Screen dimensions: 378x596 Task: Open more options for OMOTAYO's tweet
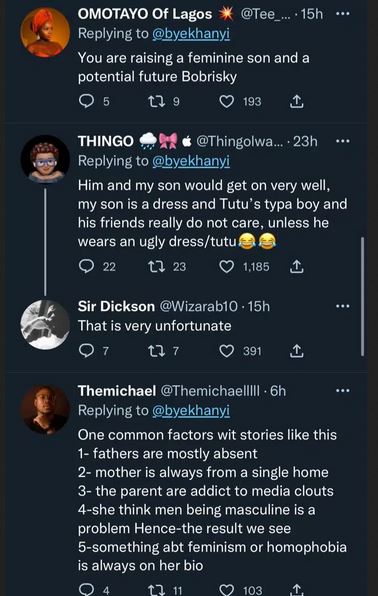[342, 14]
